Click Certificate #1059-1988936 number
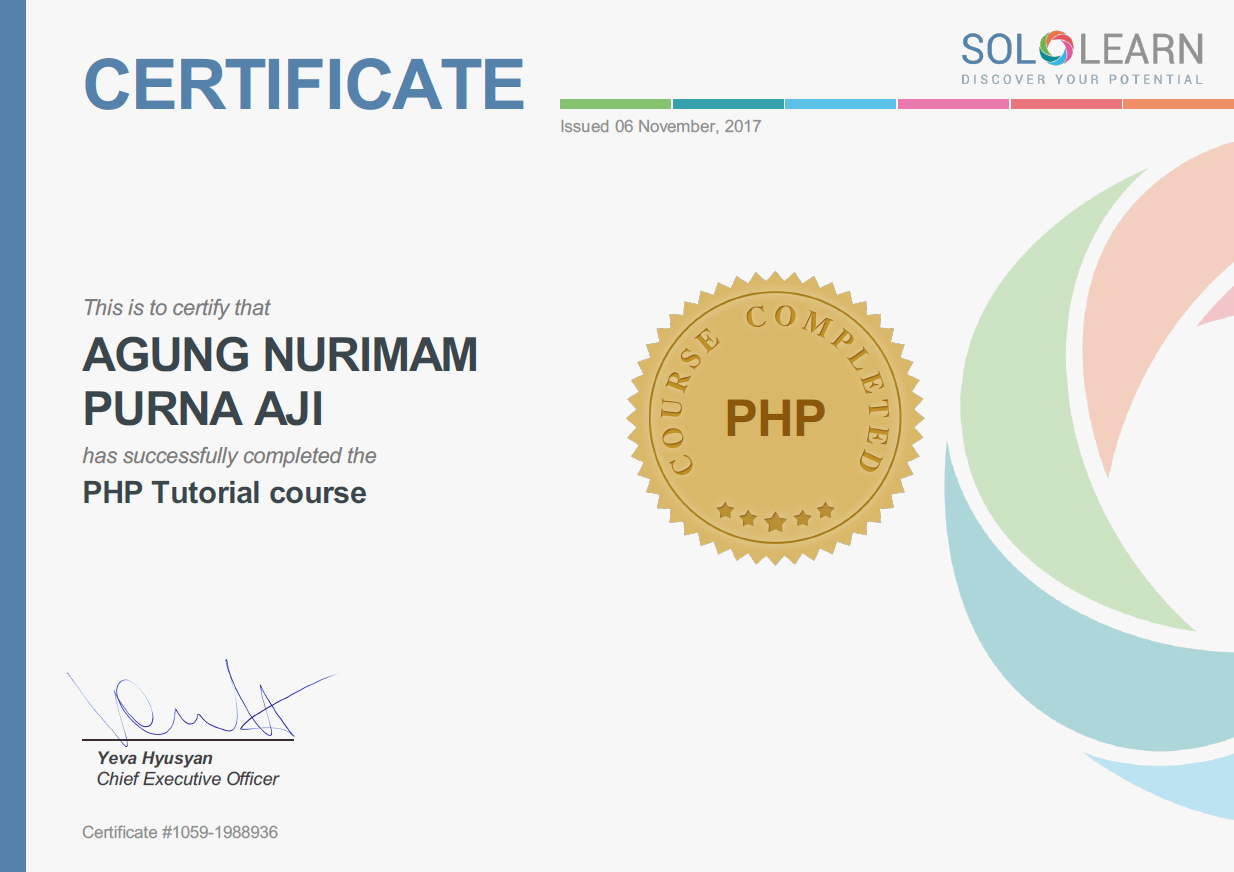 [180, 832]
